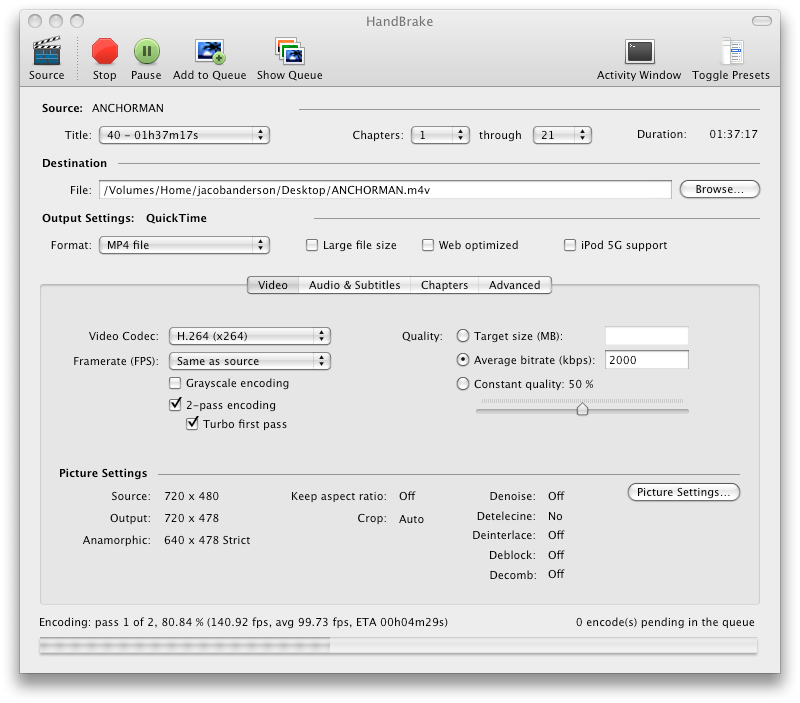Open ending chapter dropdown showing 21

[562, 135]
